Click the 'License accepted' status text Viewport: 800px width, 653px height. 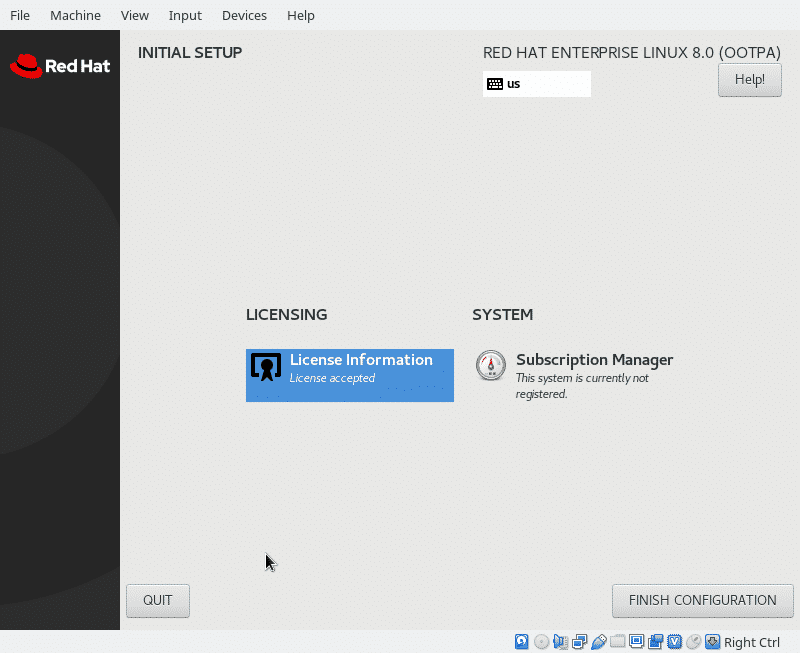332,378
